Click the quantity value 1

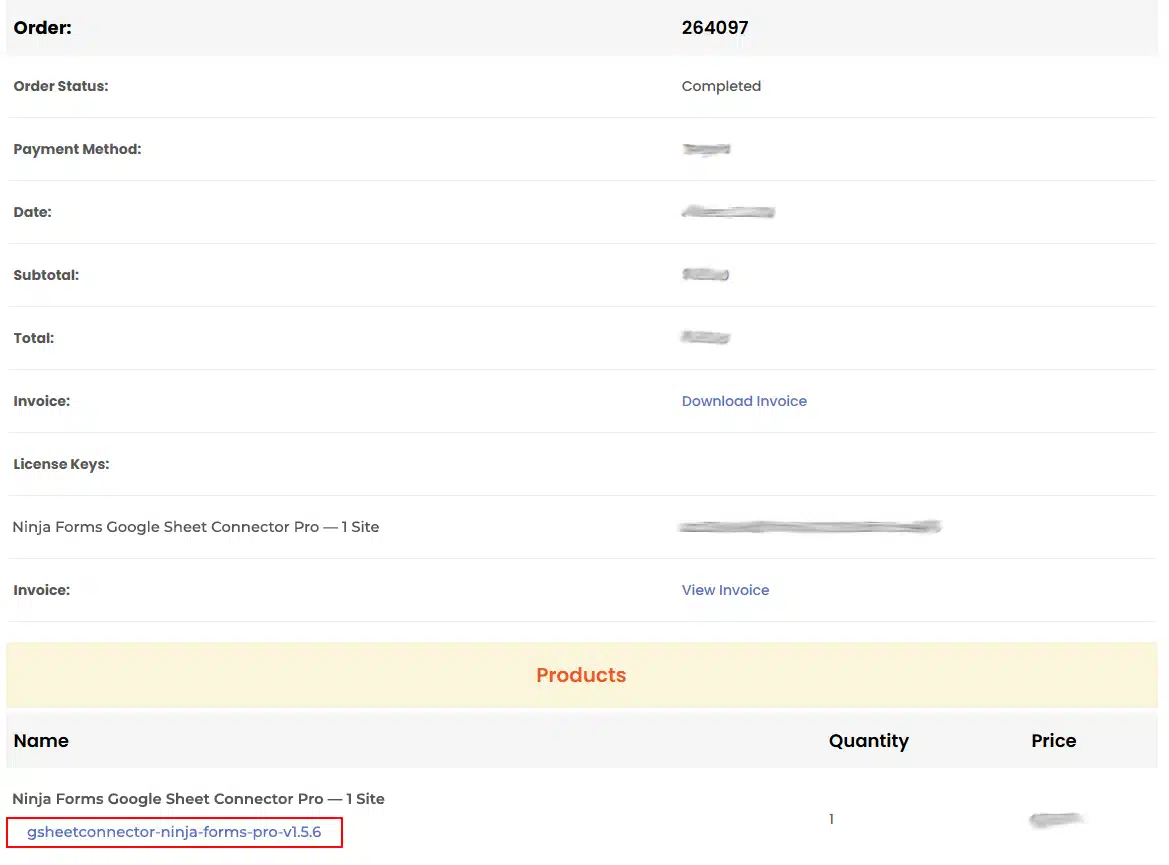831,819
